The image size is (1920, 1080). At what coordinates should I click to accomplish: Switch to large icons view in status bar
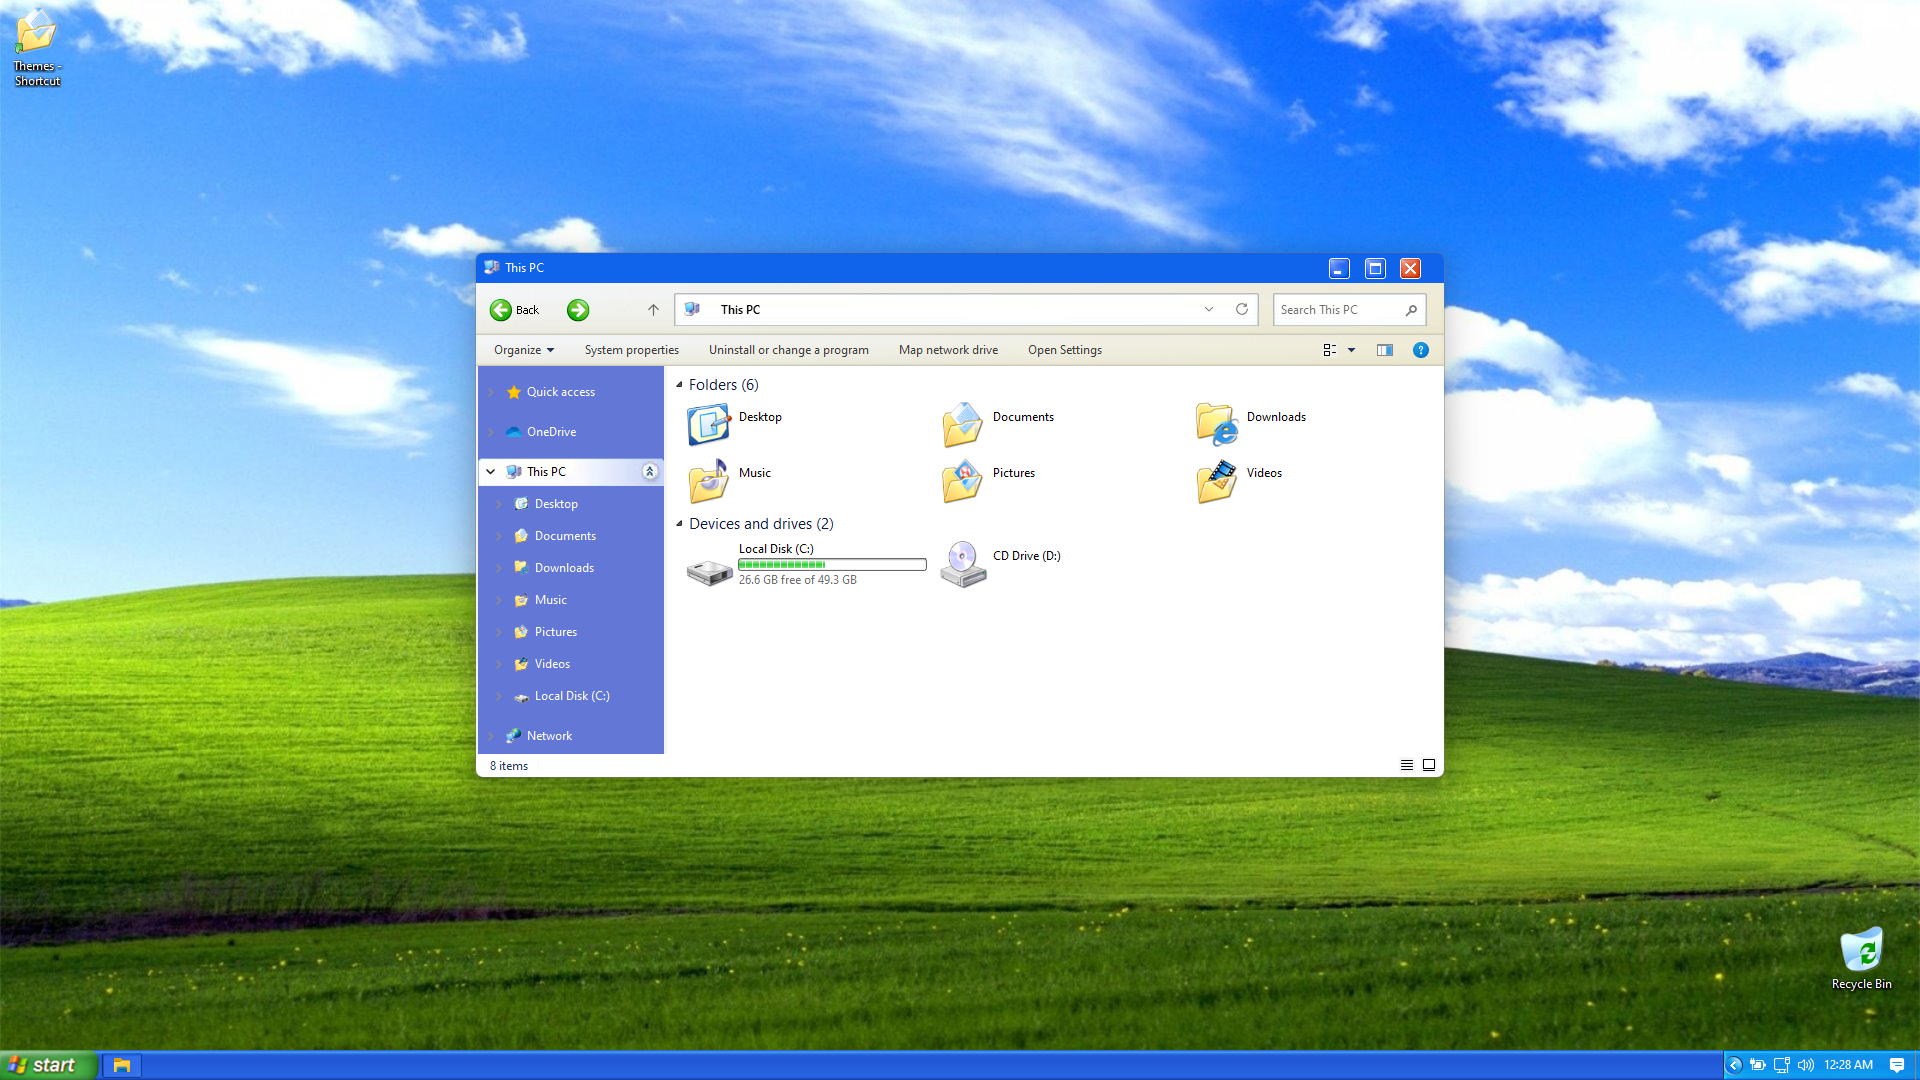[x=1429, y=765]
